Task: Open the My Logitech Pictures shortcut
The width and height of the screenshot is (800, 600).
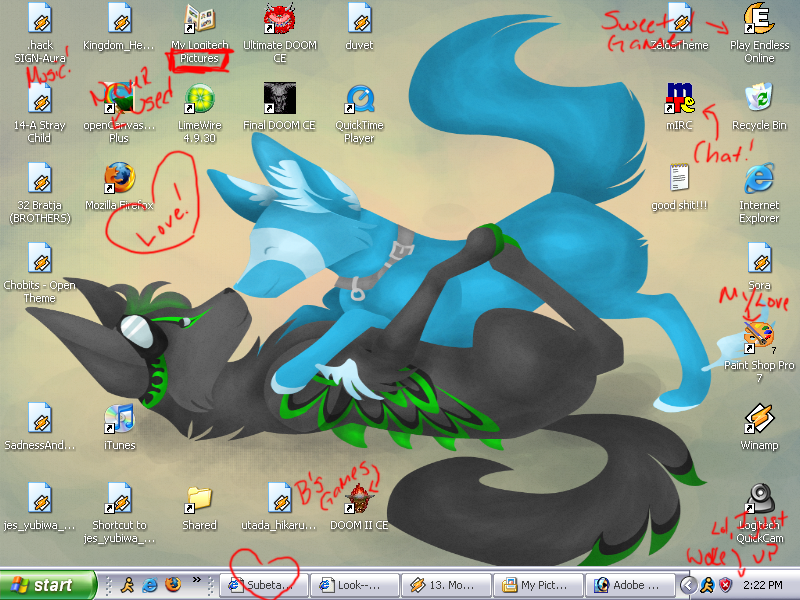Action: click(199, 18)
